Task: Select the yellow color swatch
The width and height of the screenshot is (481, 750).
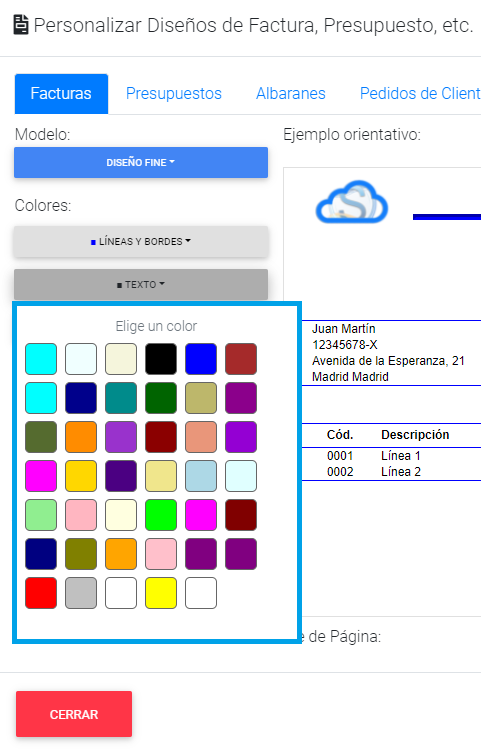Action: (x=161, y=593)
